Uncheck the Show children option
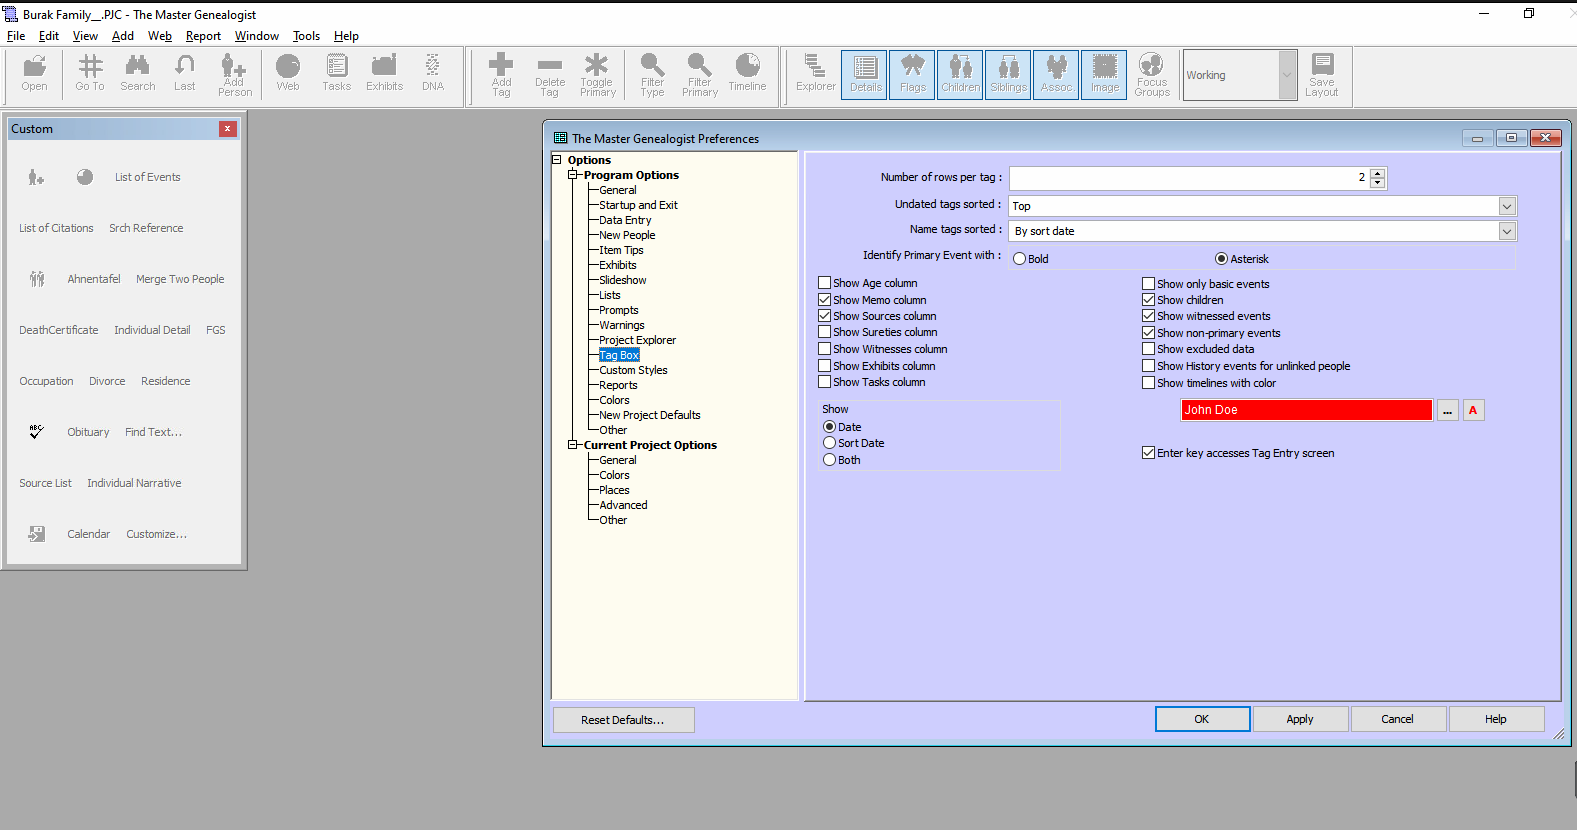1577x830 pixels. [1149, 300]
